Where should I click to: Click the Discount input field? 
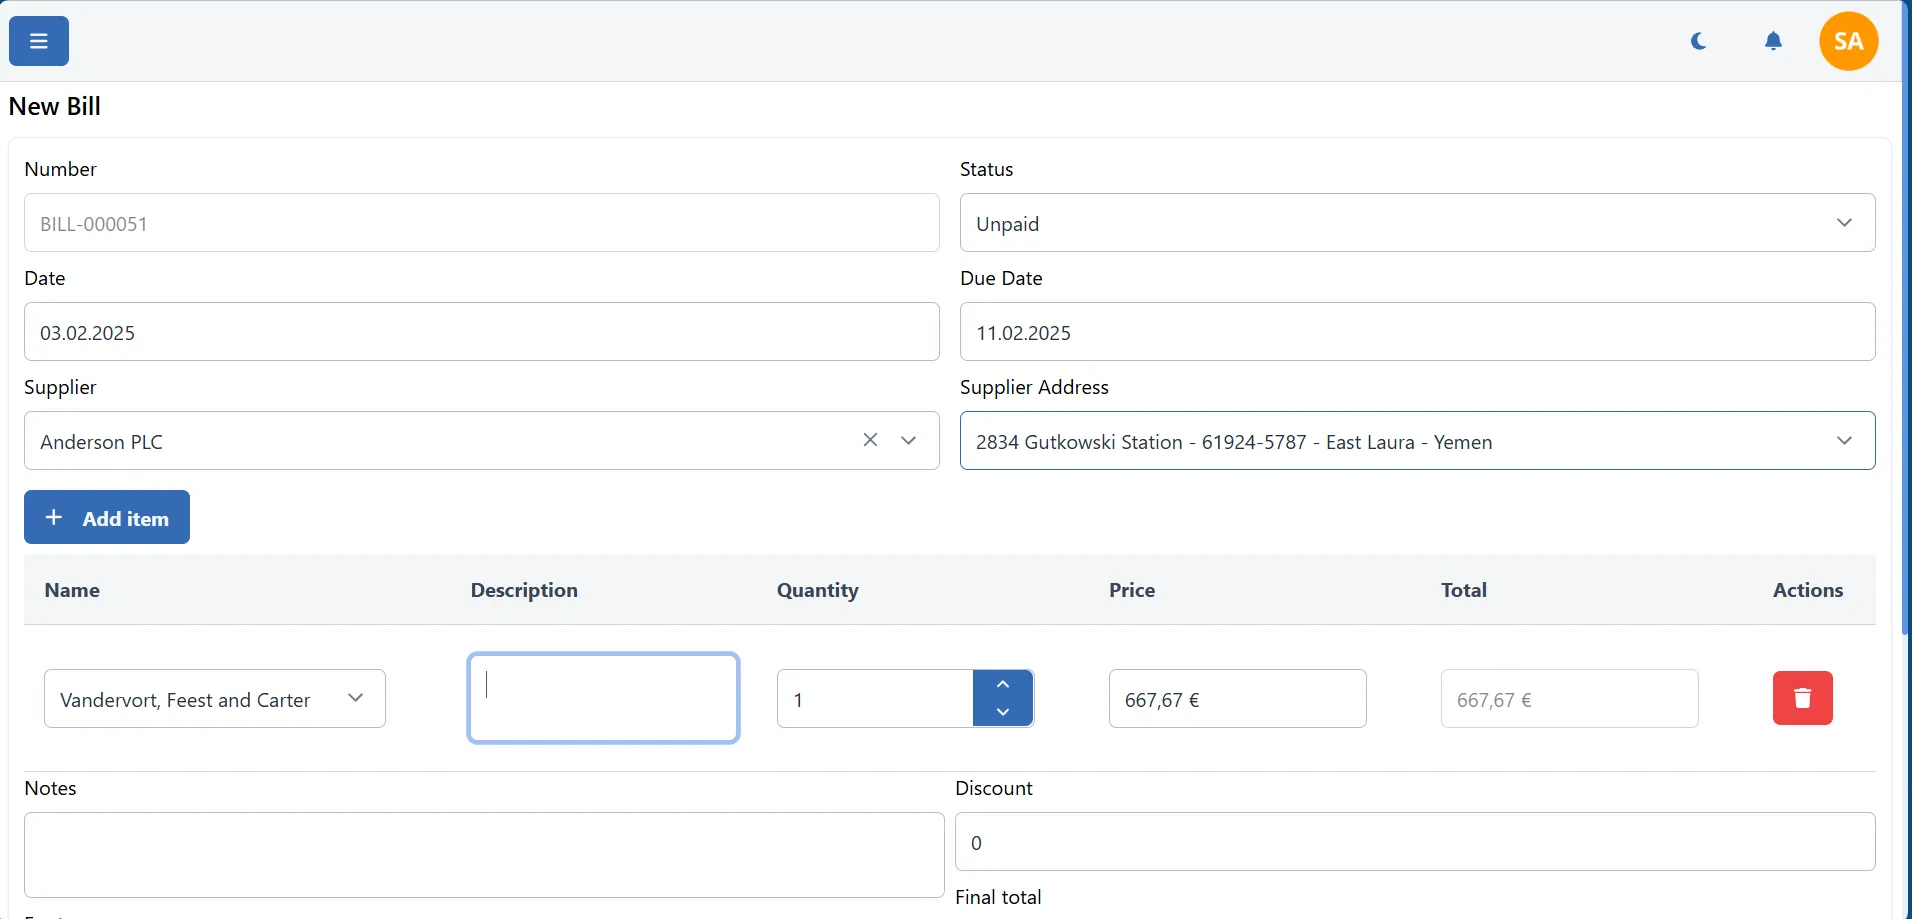coord(1414,842)
